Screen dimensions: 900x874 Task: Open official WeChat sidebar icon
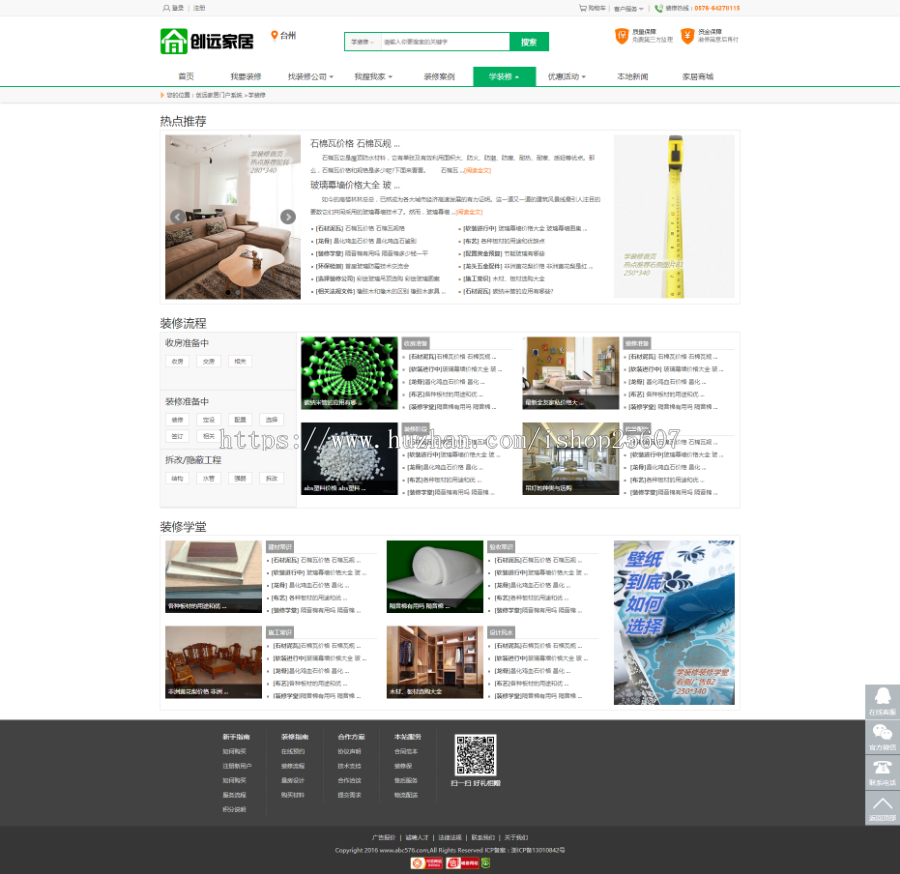882,737
